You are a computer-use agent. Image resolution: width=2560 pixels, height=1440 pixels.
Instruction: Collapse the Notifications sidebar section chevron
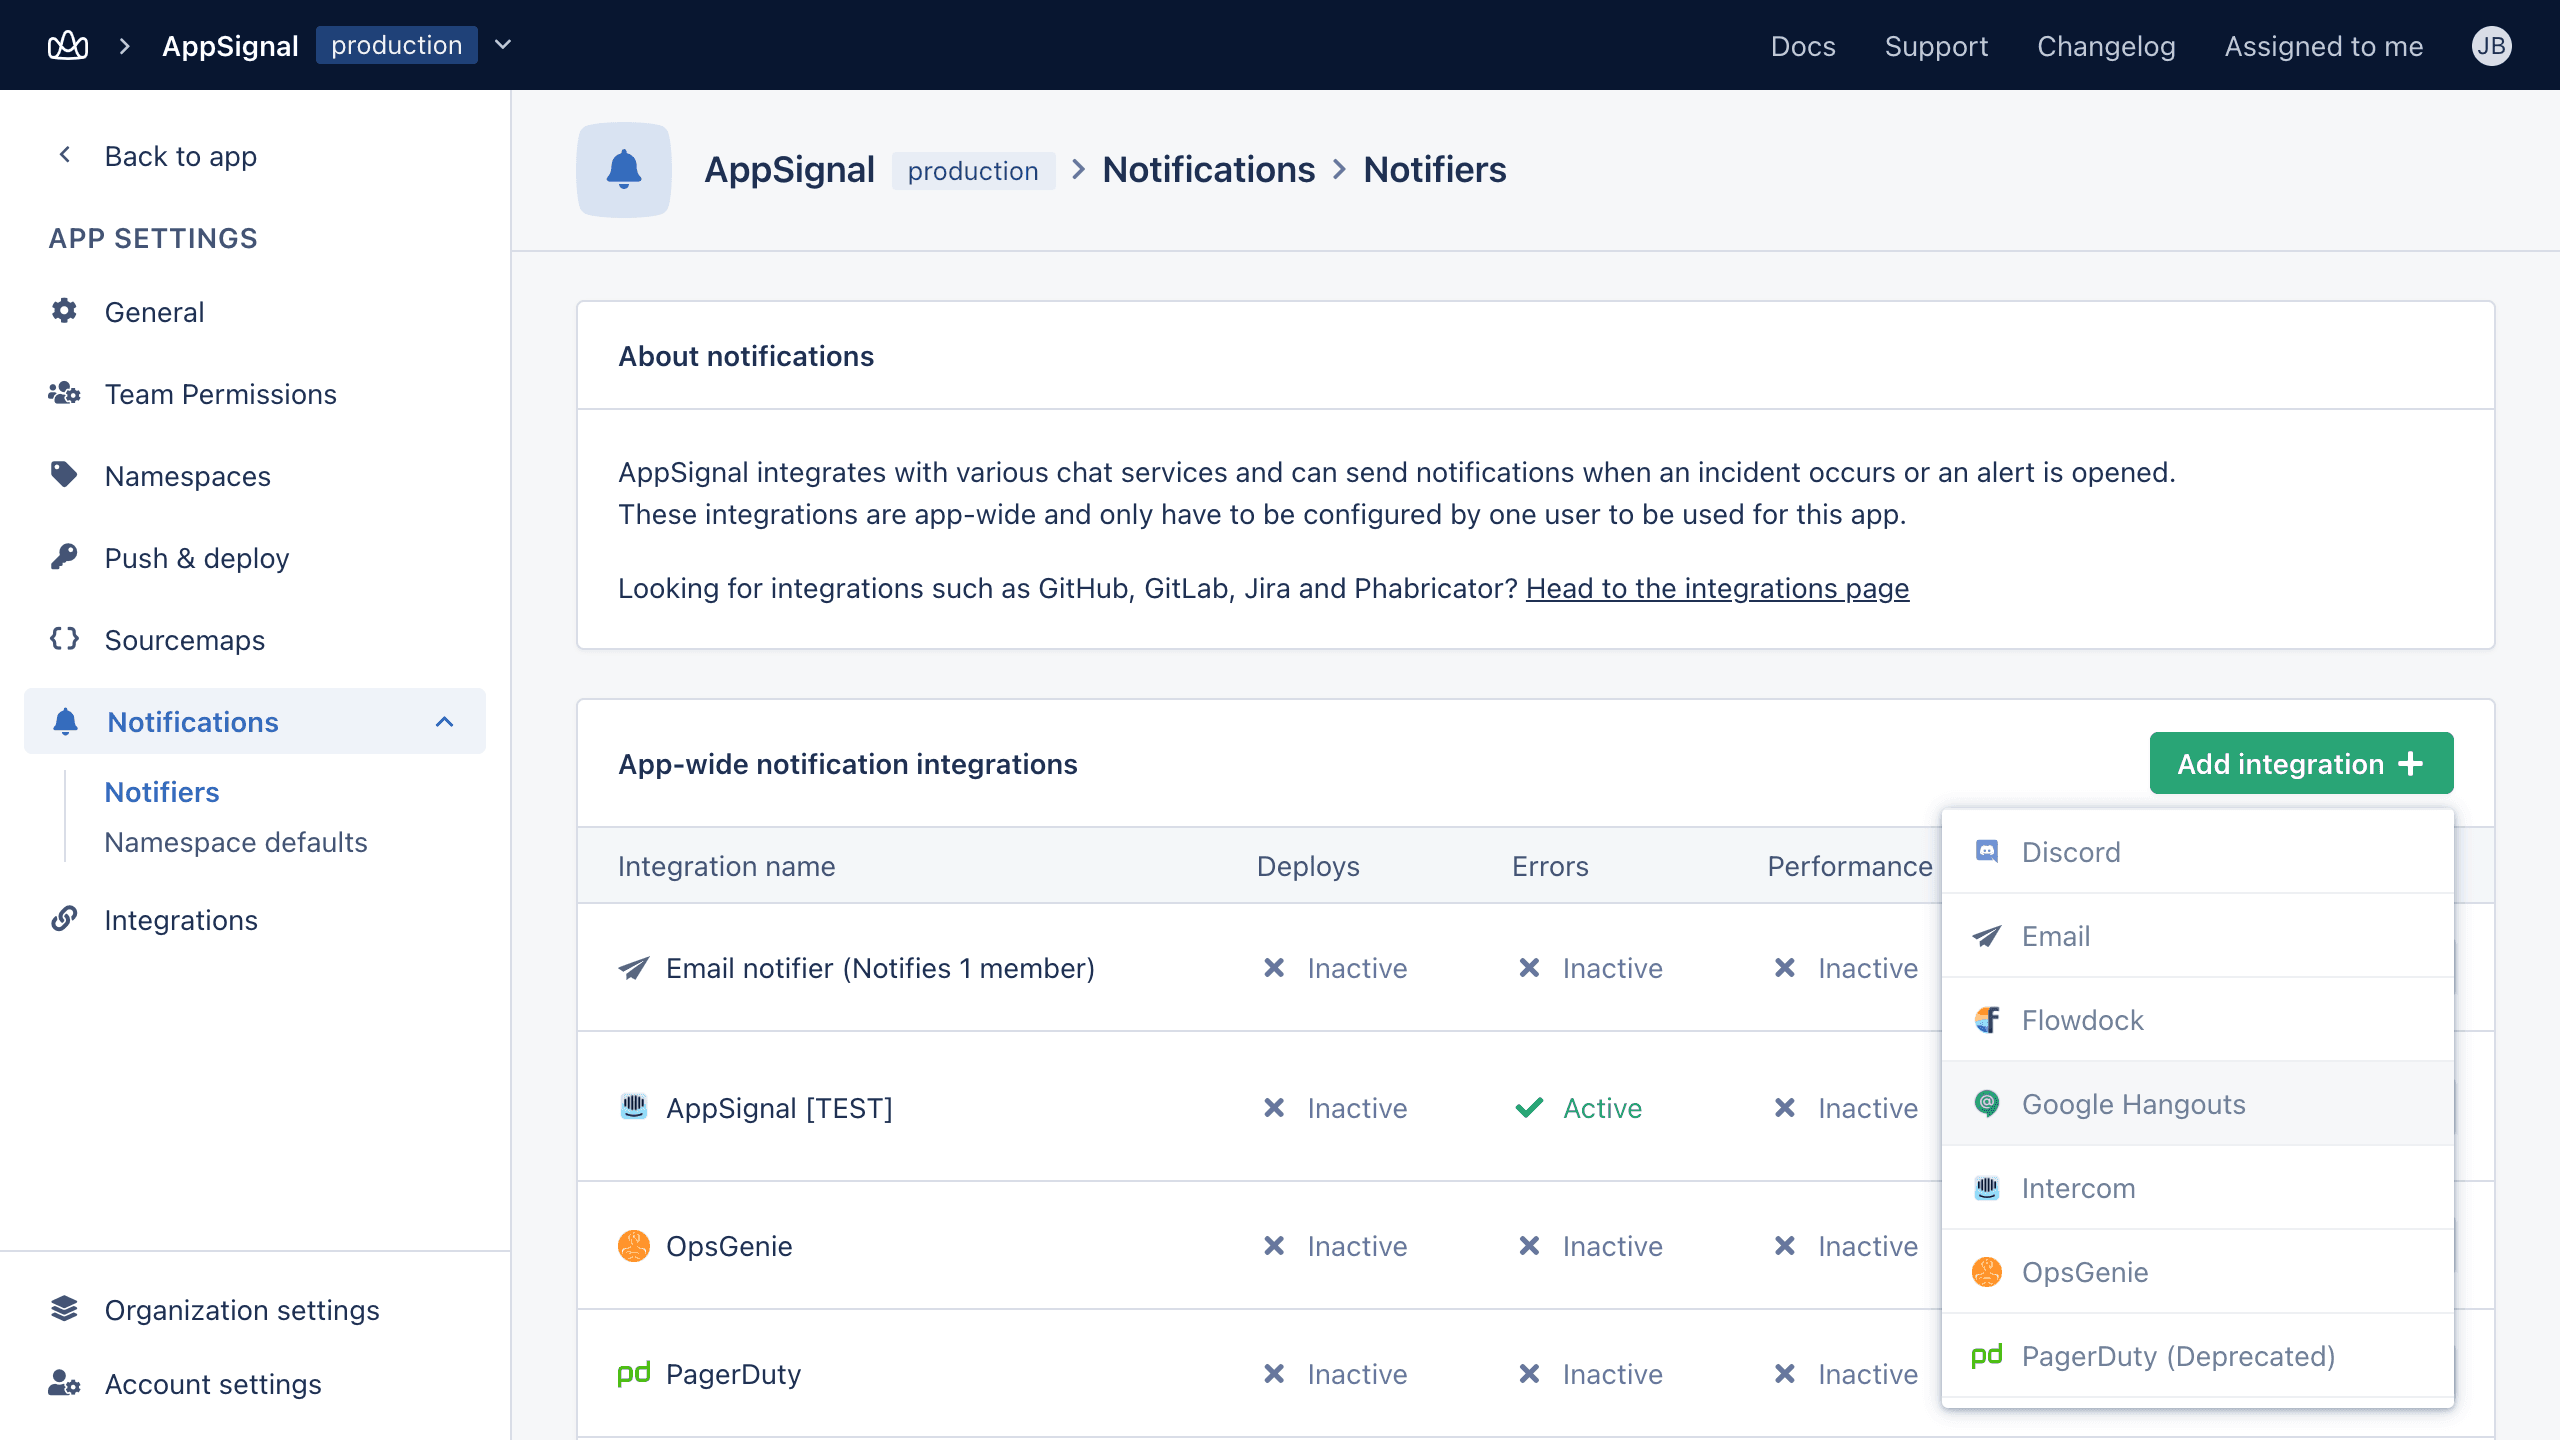(x=445, y=722)
